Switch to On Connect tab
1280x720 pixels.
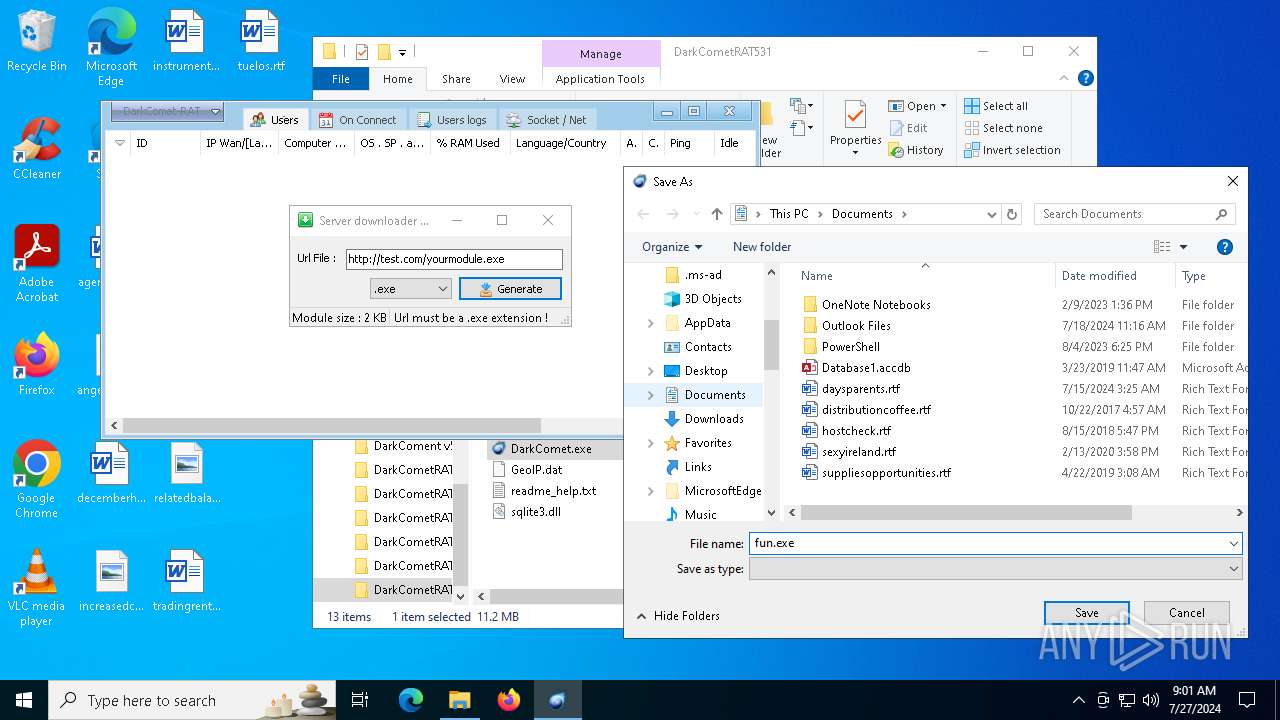click(x=358, y=120)
